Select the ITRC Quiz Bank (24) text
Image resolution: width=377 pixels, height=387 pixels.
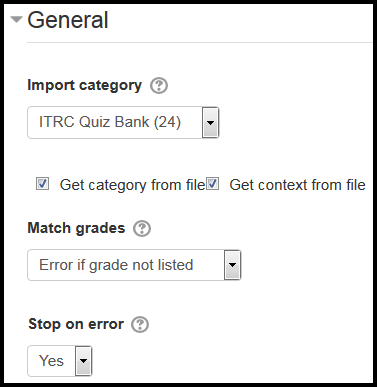(x=110, y=122)
